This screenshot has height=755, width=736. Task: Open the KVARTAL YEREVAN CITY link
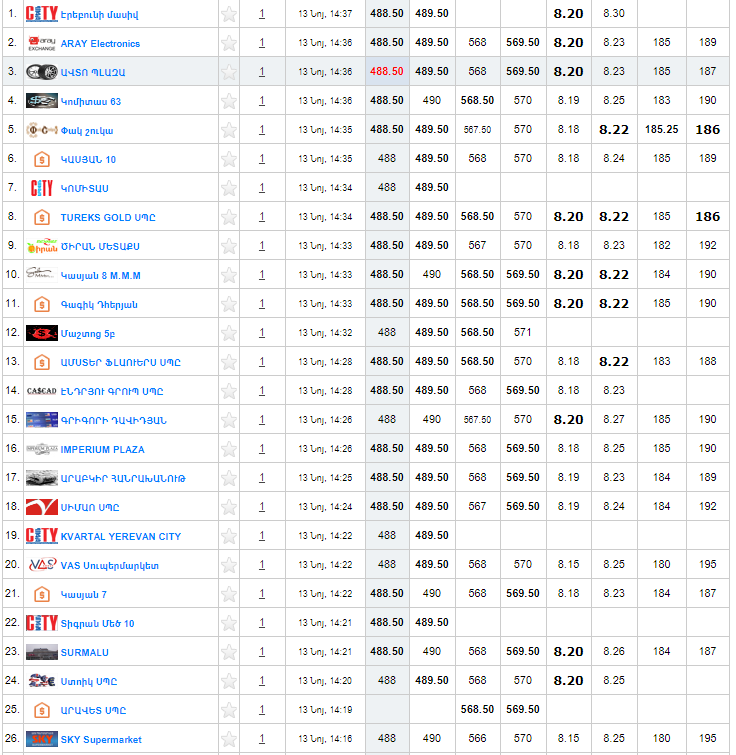[121, 536]
